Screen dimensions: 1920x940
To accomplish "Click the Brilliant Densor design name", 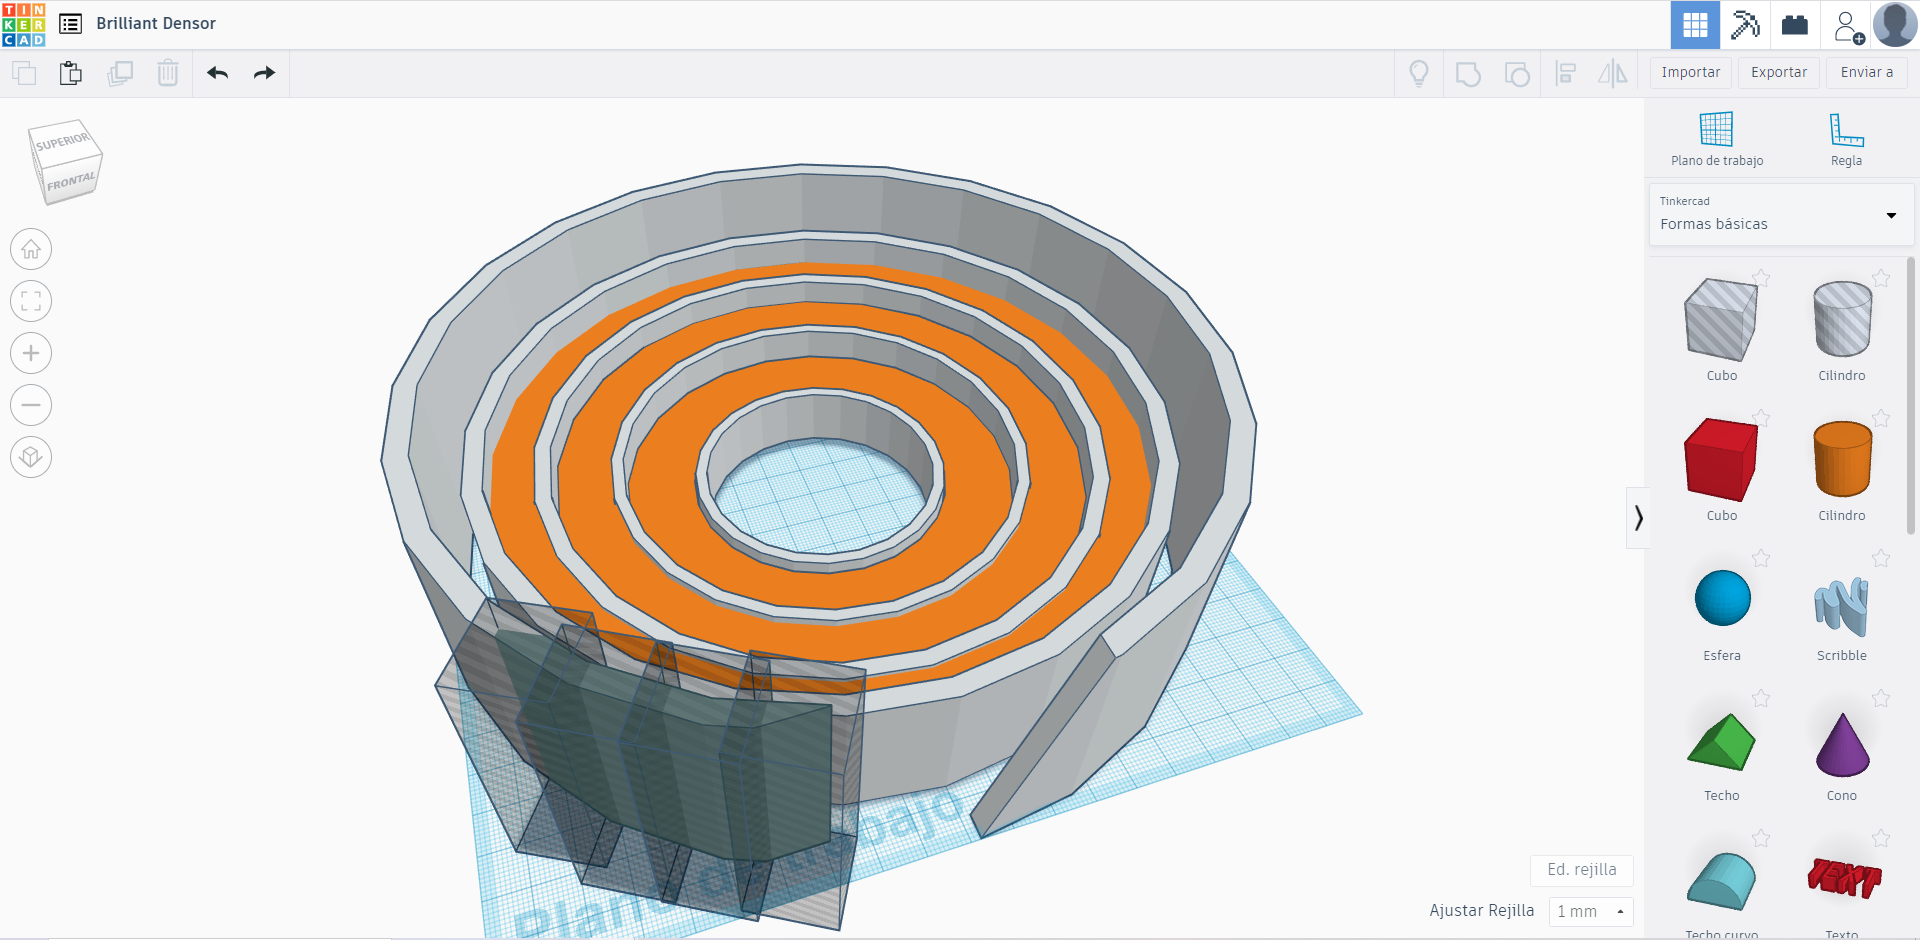I will coord(156,24).
